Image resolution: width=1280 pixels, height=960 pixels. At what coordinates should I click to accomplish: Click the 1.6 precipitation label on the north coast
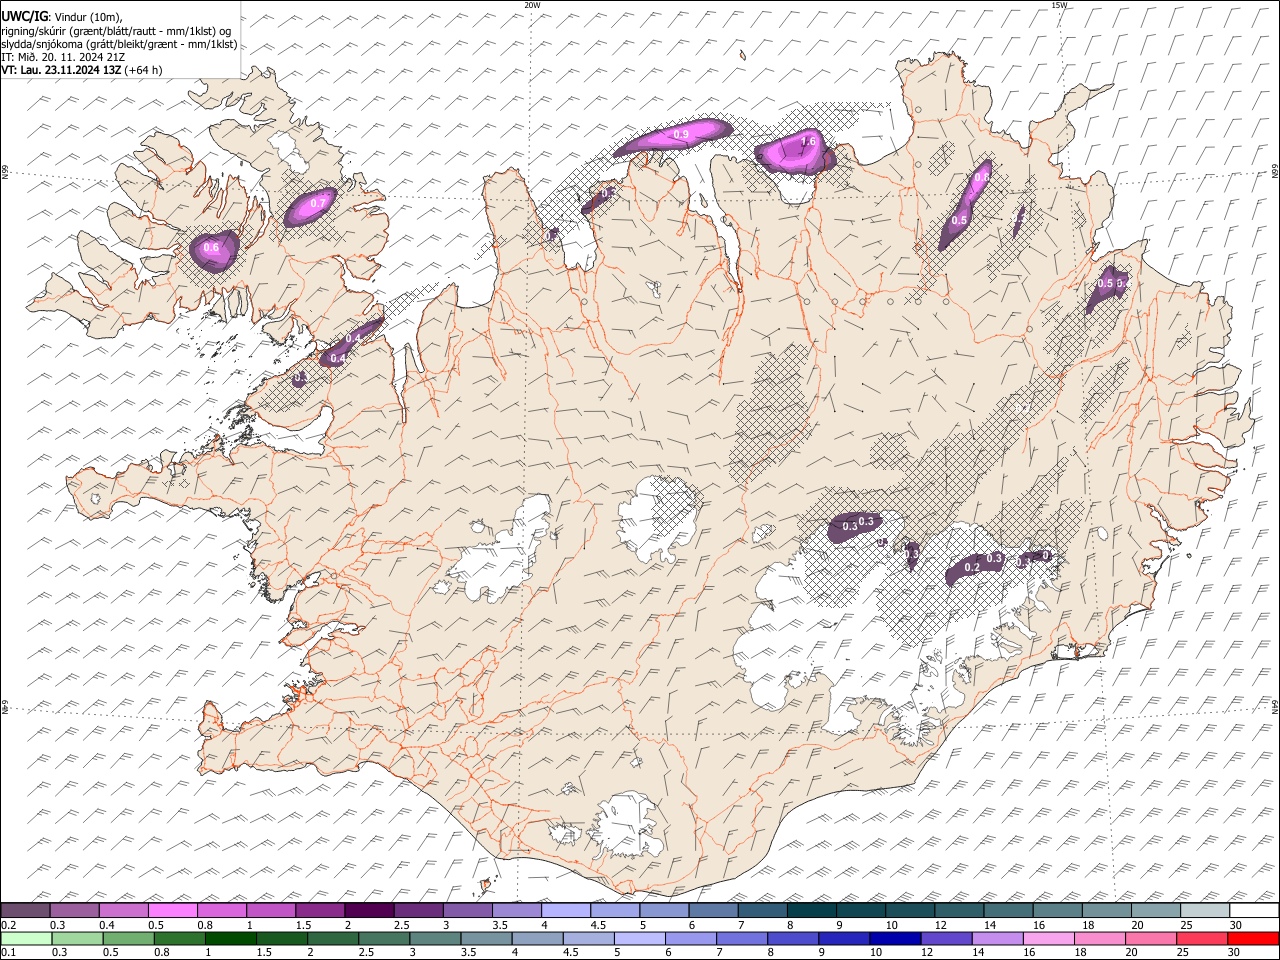point(808,142)
